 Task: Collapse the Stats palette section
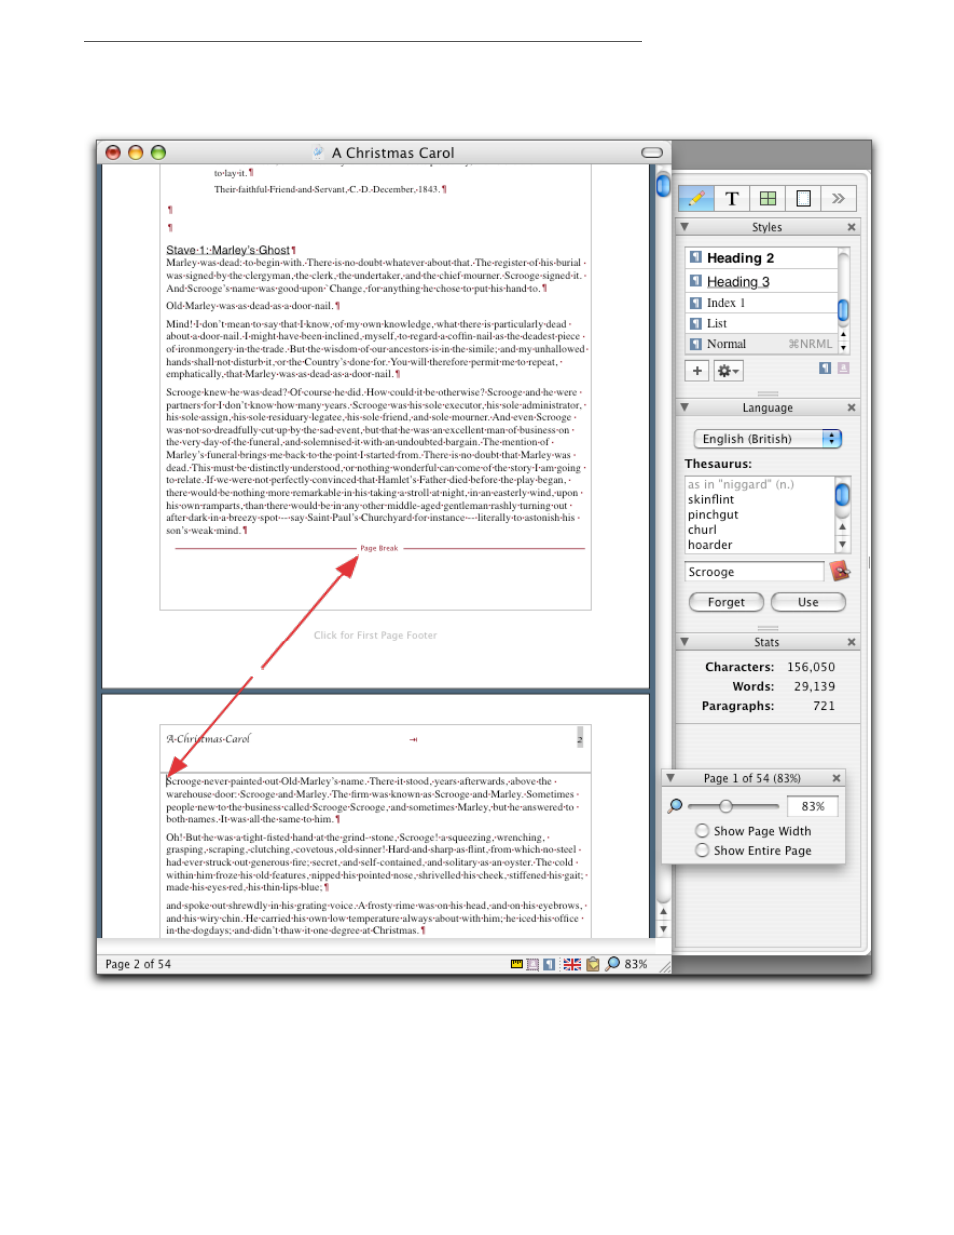tap(685, 642)
